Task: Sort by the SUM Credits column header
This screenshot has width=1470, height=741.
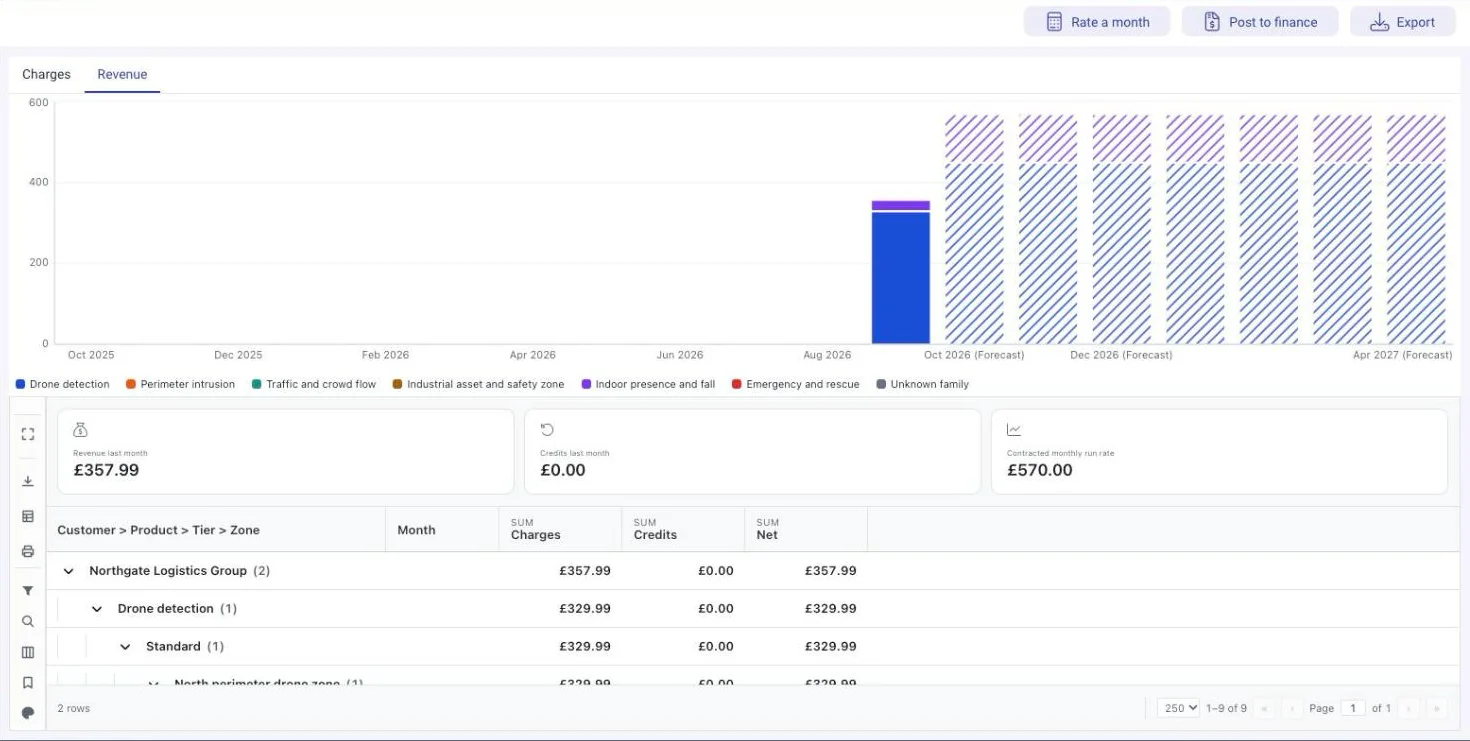Action: (683, 530)
